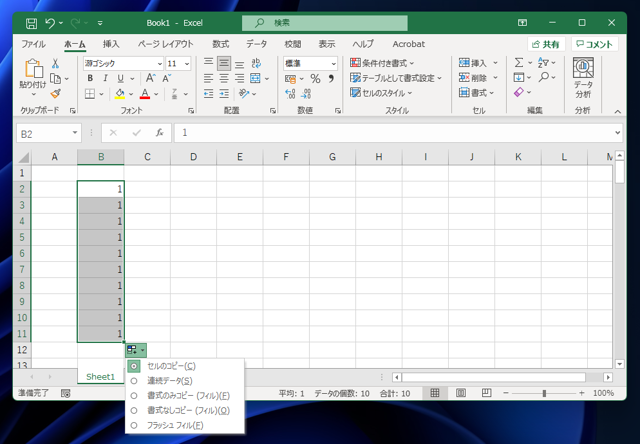The image size is (640, 444).
Task: Switch to Page Layout view in status bar
Action: tap(460, 393)
